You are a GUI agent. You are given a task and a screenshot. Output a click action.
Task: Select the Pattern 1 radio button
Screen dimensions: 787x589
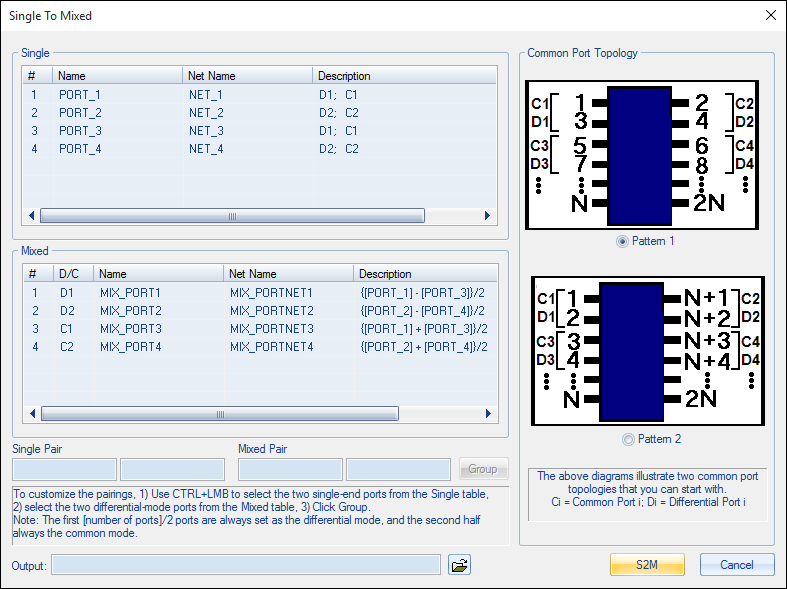[x=624, y=241]
